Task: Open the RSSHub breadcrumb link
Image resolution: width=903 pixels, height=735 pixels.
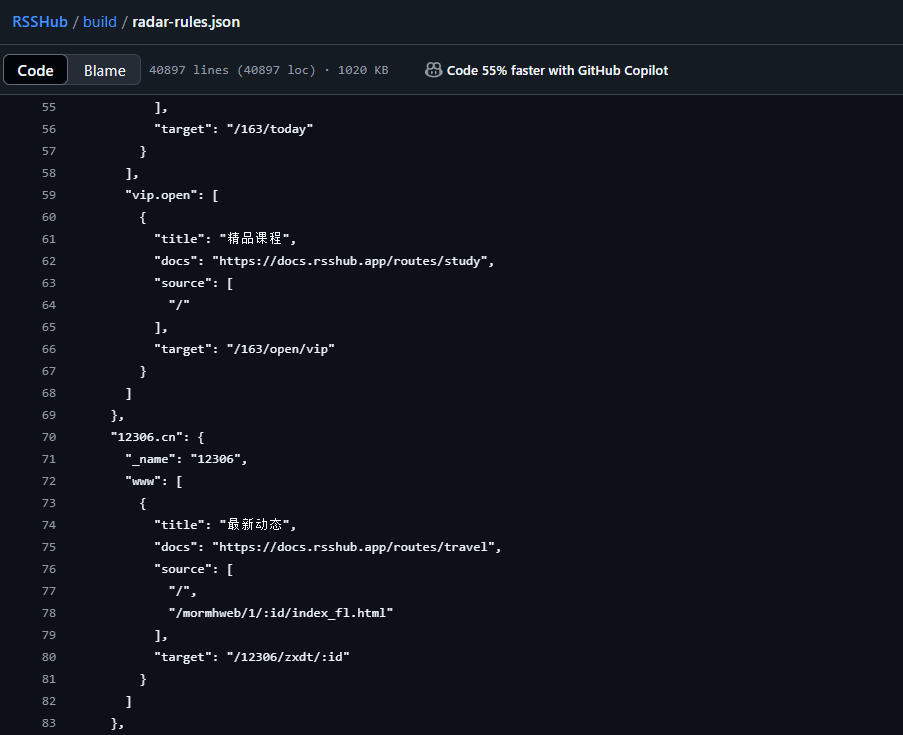Action: click(x=39, y=21)
